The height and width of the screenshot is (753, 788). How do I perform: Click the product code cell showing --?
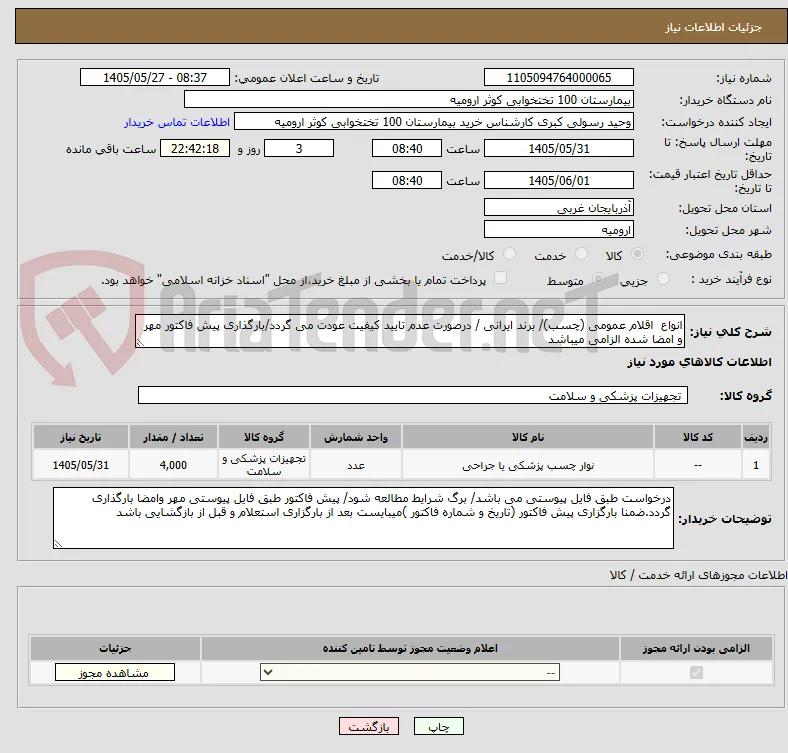[698, 465]
